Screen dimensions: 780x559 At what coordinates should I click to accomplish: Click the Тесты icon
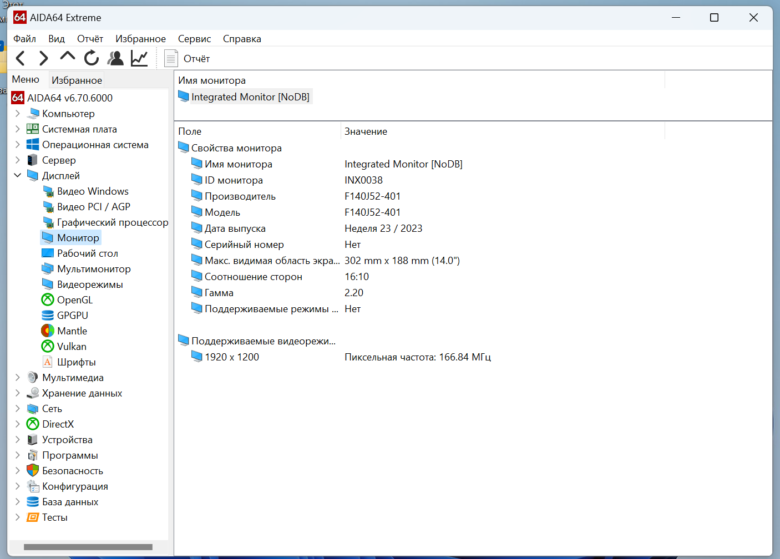(x=33, y=517)
